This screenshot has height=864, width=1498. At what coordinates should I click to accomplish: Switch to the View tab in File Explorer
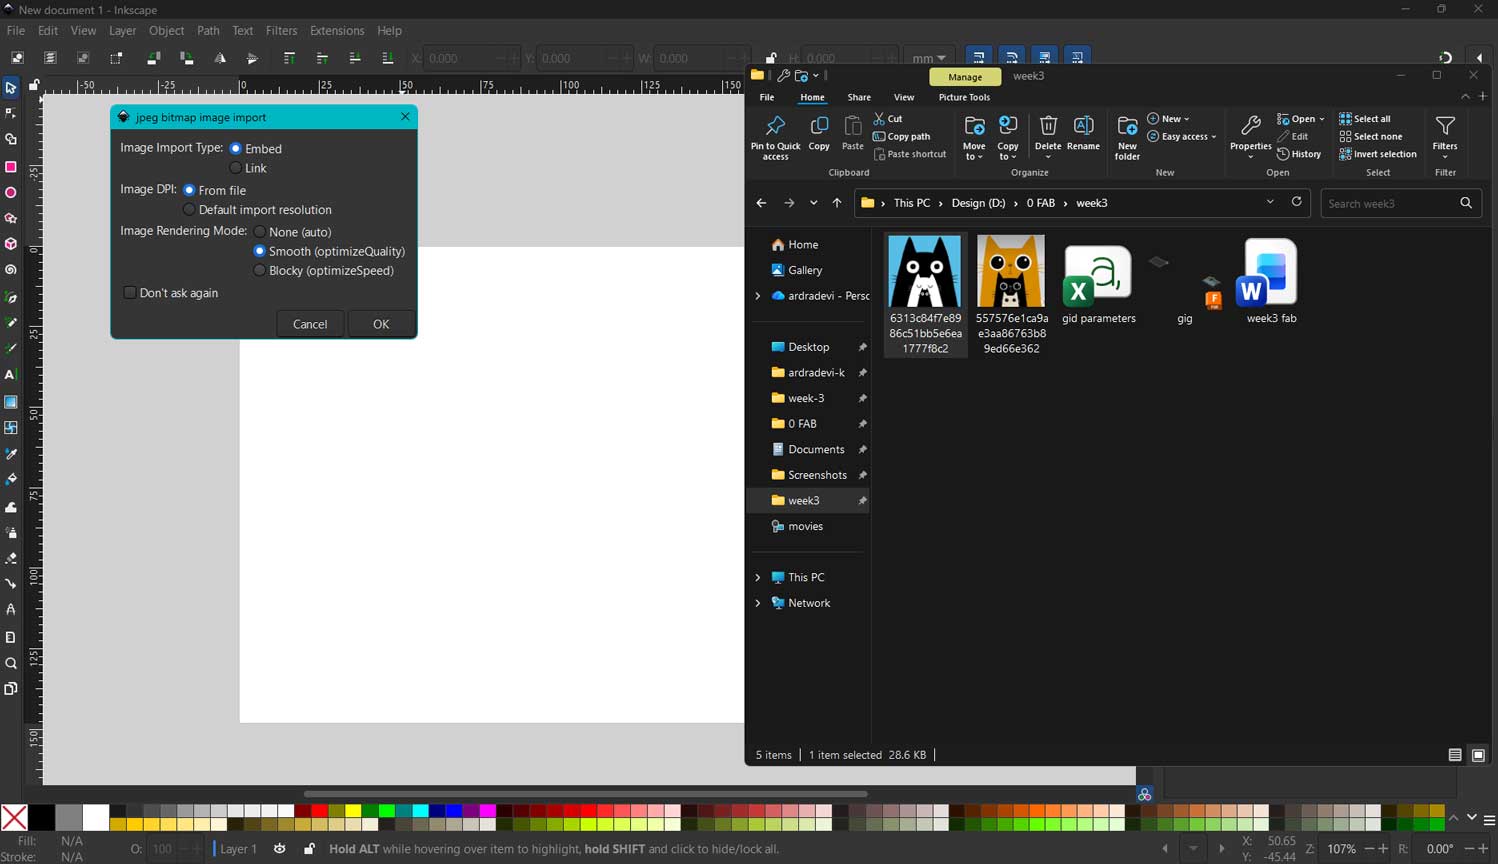pyautogui.click(x=904, y=97)
